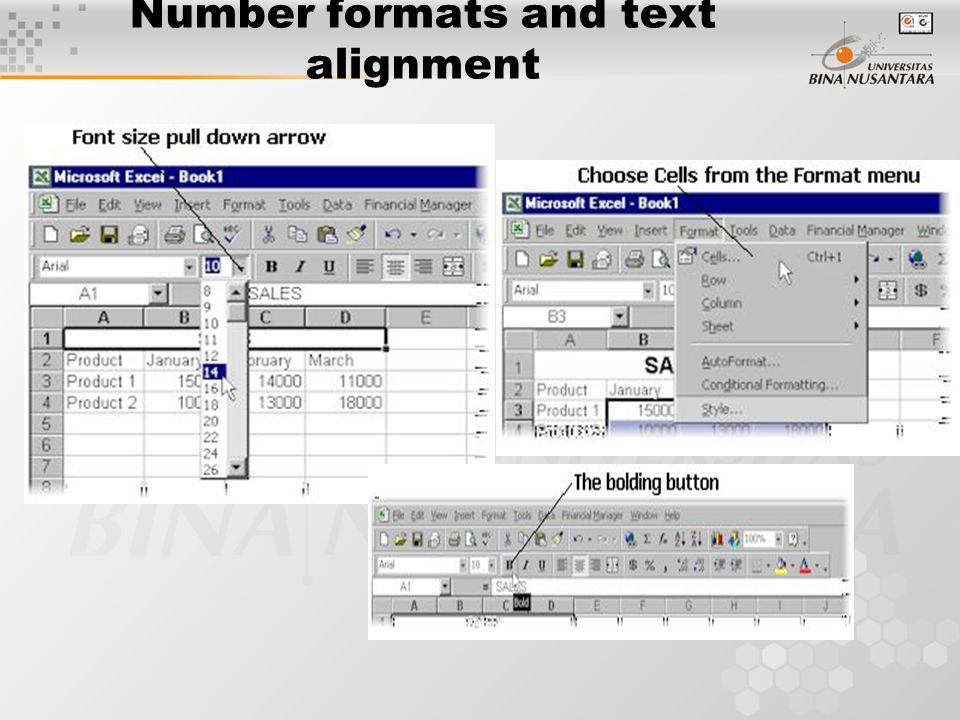The width and height of the screenshot is (960, 720).
Task: Open the Insert menu in right Excel window
Action: 650,231
